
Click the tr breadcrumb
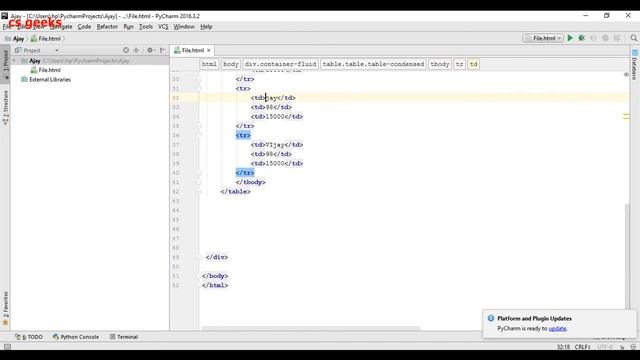tap(459, 64)
